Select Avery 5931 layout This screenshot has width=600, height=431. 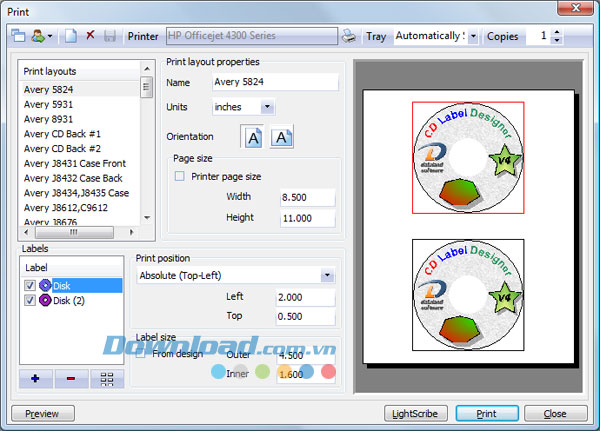pyautogui.click(x=80, y=104)
